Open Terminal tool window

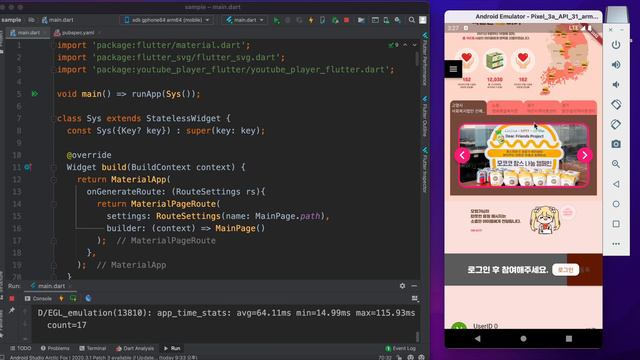(x=93, y=348)
